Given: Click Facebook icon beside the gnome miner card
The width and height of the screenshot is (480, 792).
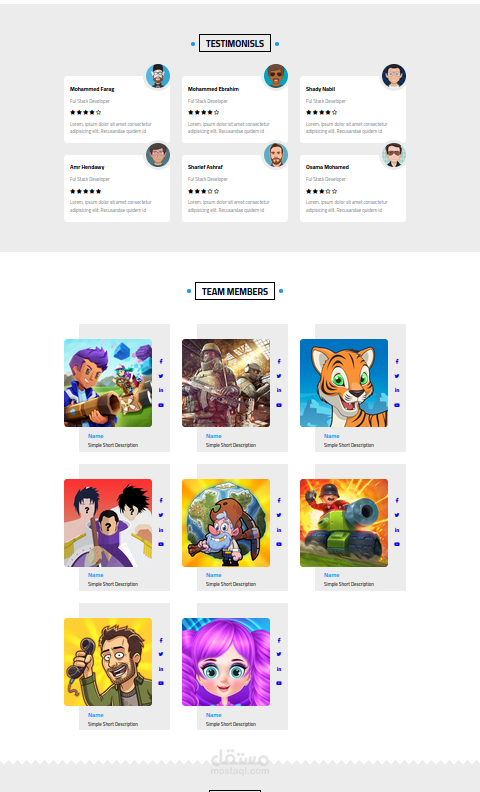Looking at the screenshot, I should pyautogui.click(x=279, y=500).
